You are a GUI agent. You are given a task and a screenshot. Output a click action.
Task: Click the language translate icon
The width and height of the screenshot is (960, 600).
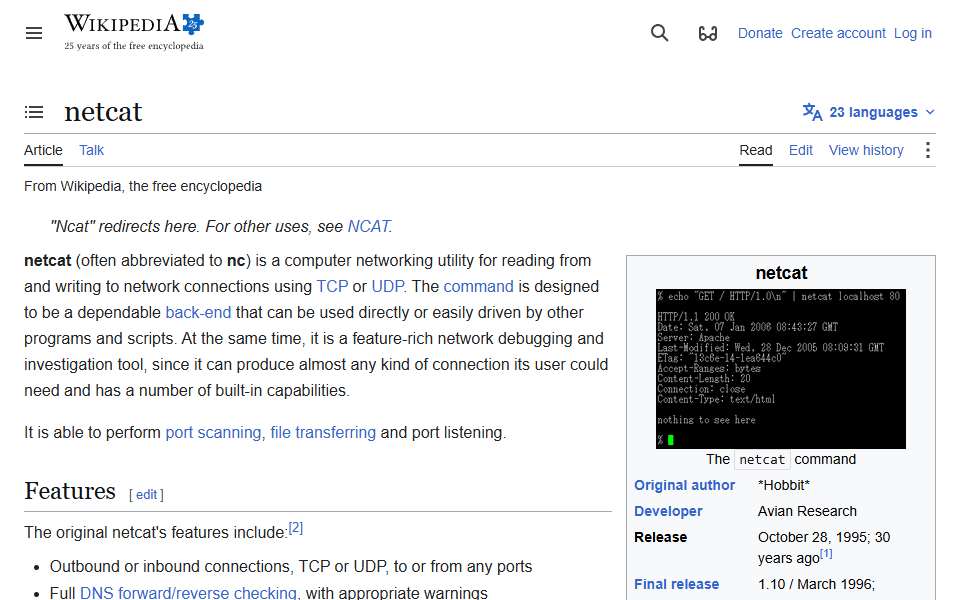tap(812, 112)
